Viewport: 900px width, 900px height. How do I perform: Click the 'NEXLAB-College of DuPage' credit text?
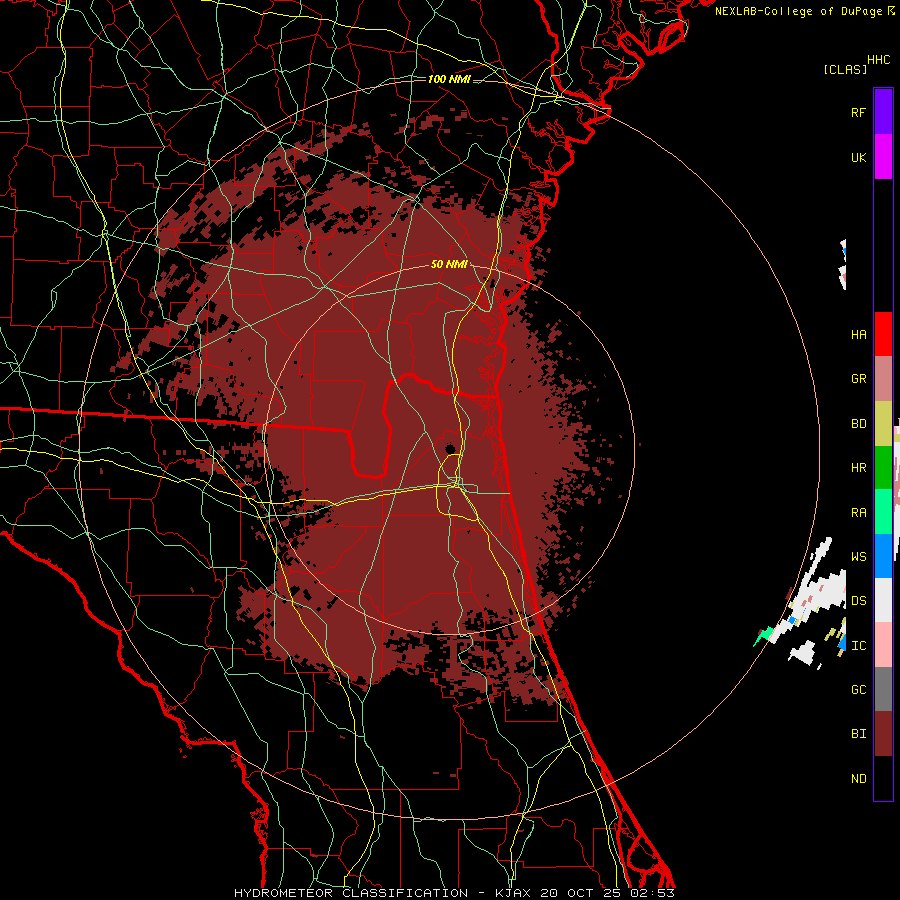[x=798, y=11]
